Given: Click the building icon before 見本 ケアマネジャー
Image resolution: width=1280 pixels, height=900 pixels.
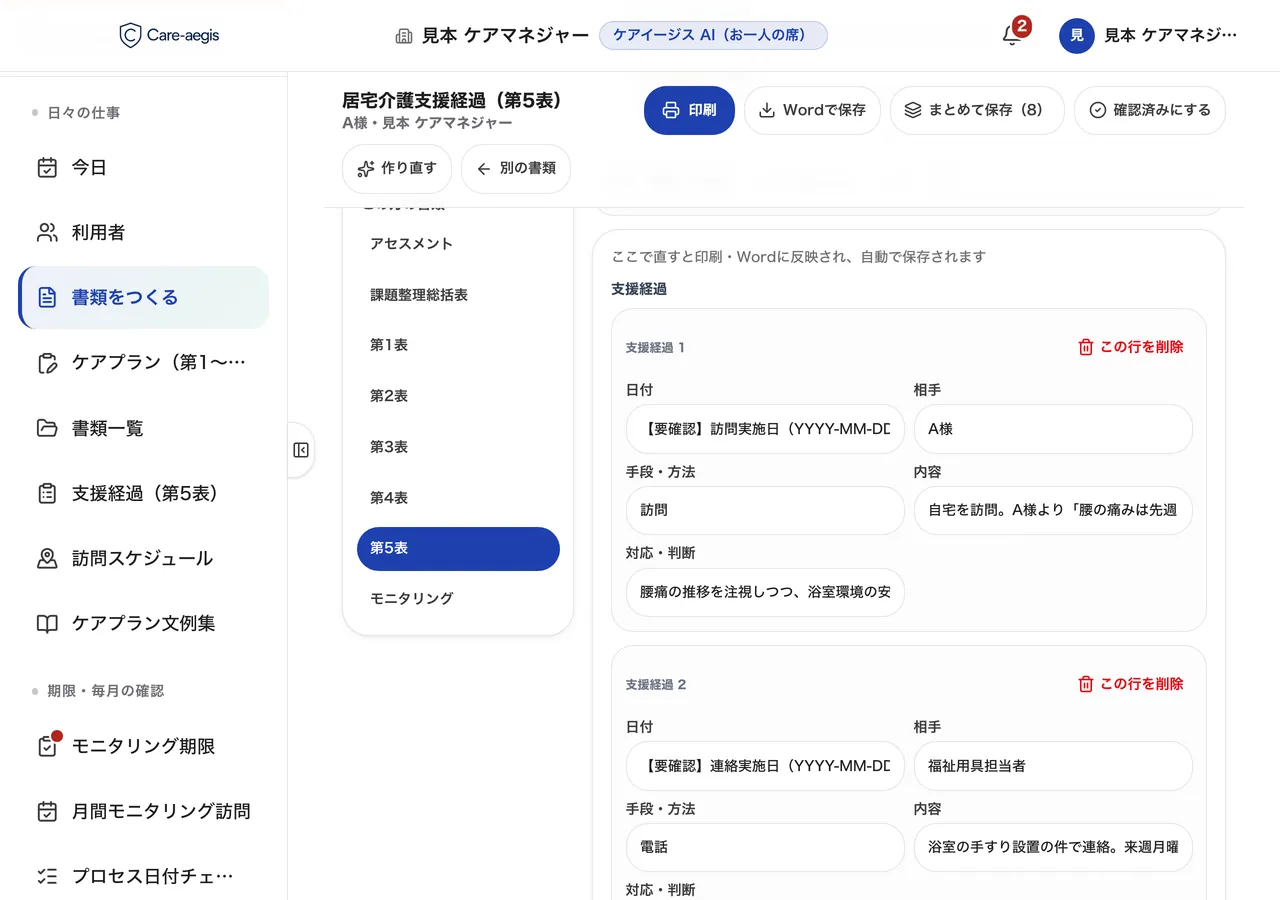Looking at the screenshot, I should tap(404, 36).
